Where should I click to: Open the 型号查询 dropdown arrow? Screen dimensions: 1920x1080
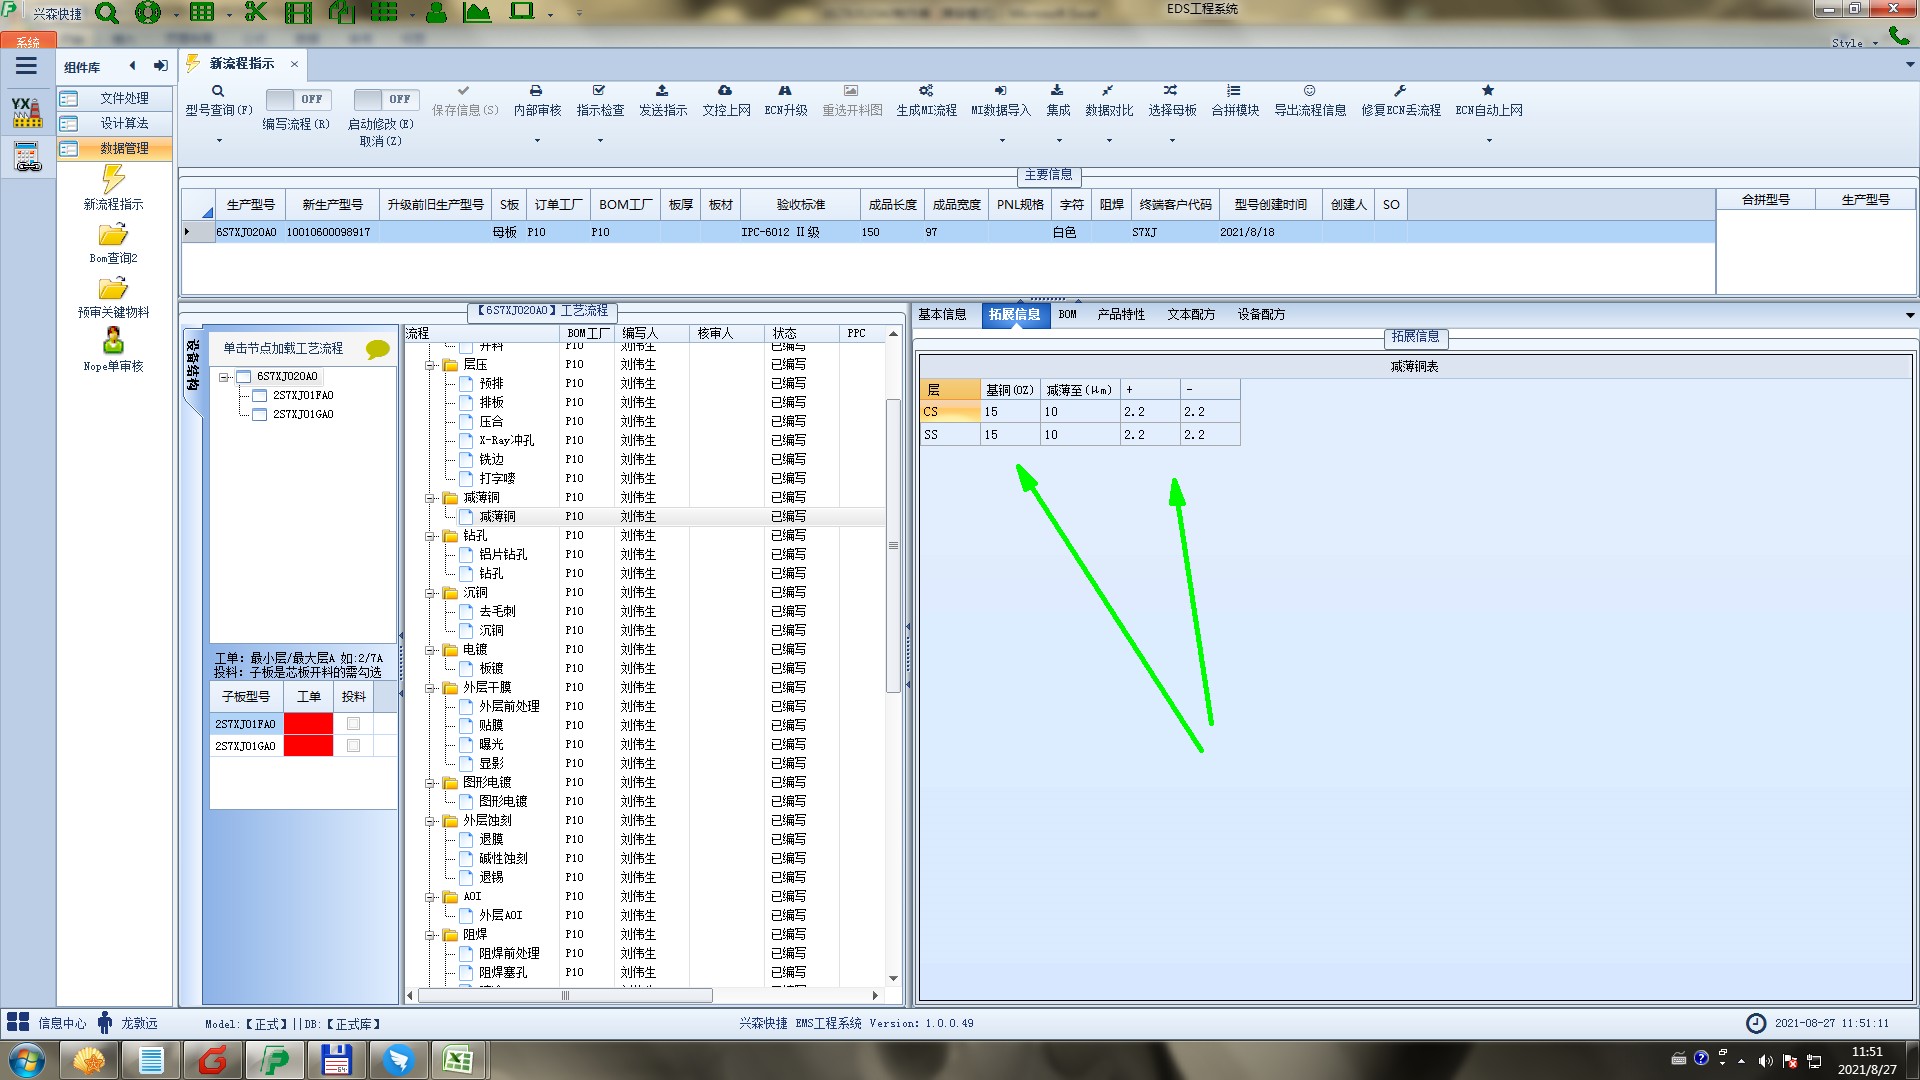pyautogui.click(x=219, y=140)
